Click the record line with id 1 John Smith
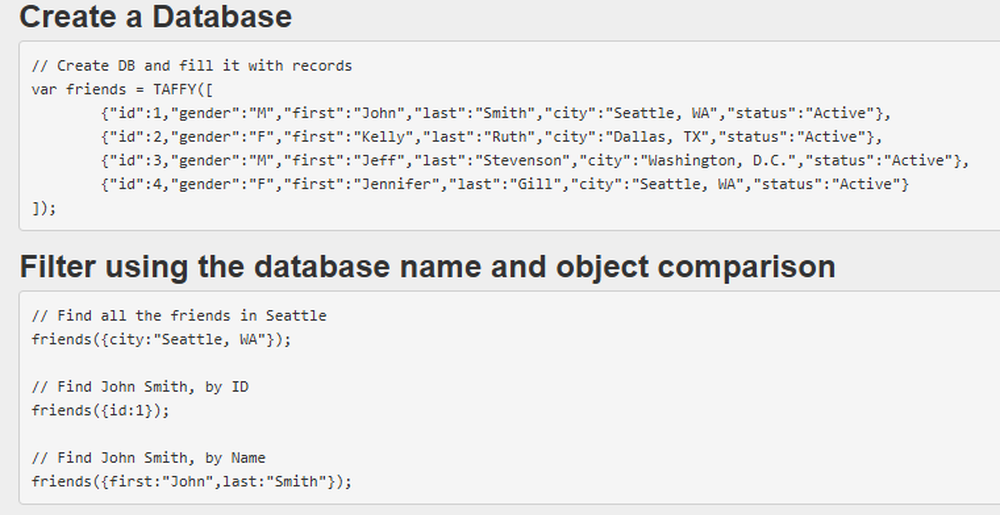Image resolution: width=1000 pixels, height=515 pixels. (x=496, y=113)
